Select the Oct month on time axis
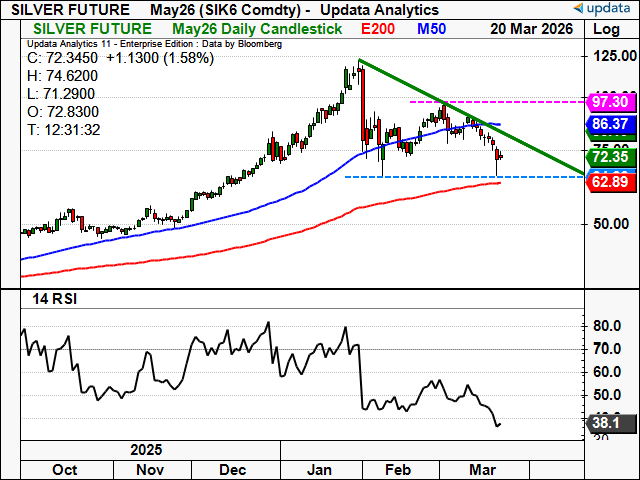The image size is (640, 480). coord(65,469)
